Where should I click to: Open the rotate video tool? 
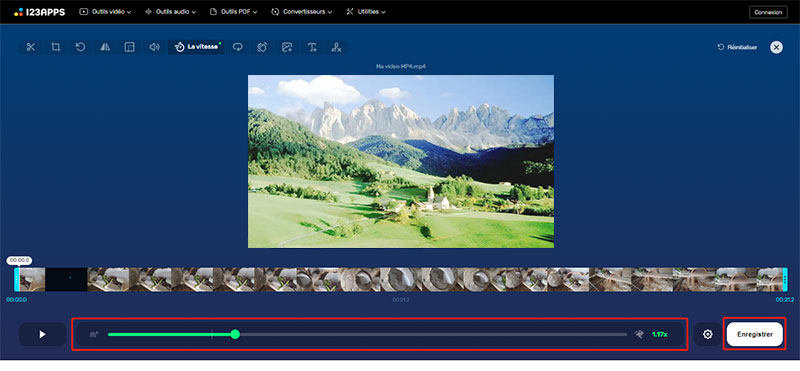coord(80,47)
